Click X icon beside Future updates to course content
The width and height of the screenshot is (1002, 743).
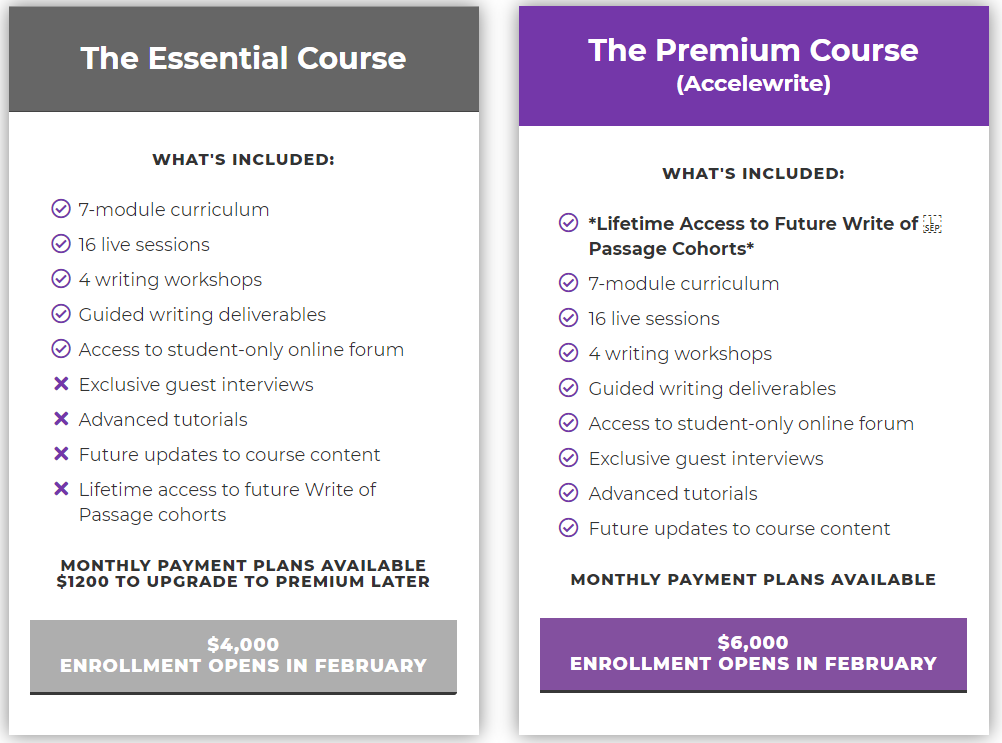pos(61,454)
